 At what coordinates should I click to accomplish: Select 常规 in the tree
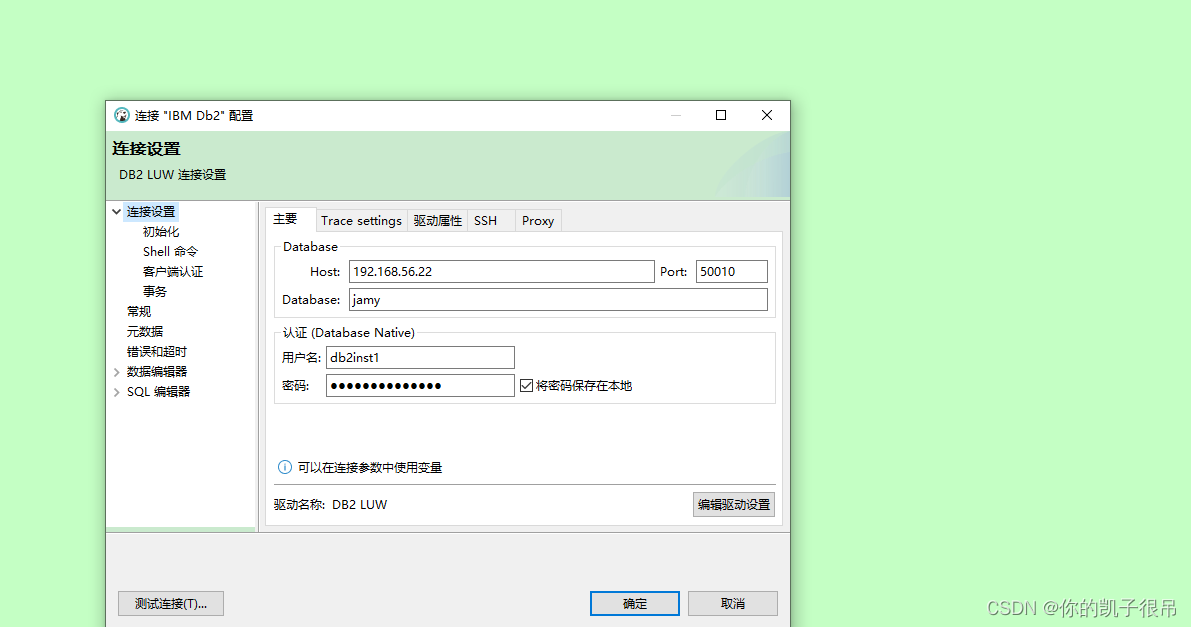[x=139, y=312]
